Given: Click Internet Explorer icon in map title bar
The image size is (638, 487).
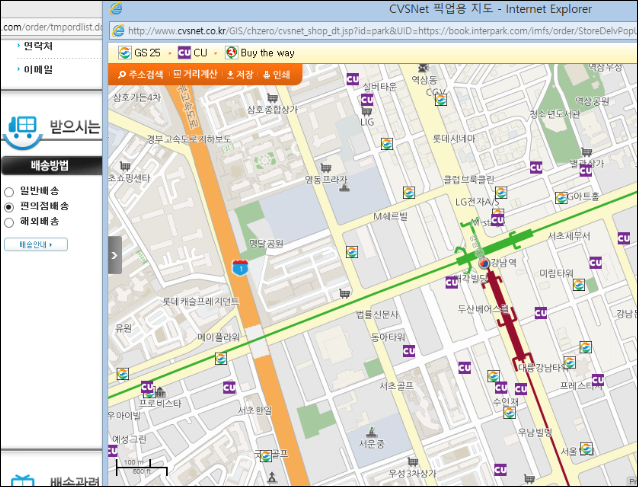Looking at the screenshot, I should (116, 9).
